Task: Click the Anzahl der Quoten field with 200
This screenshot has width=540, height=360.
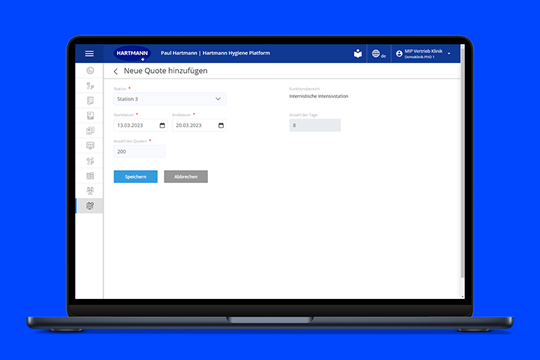Action: point(139,152)
